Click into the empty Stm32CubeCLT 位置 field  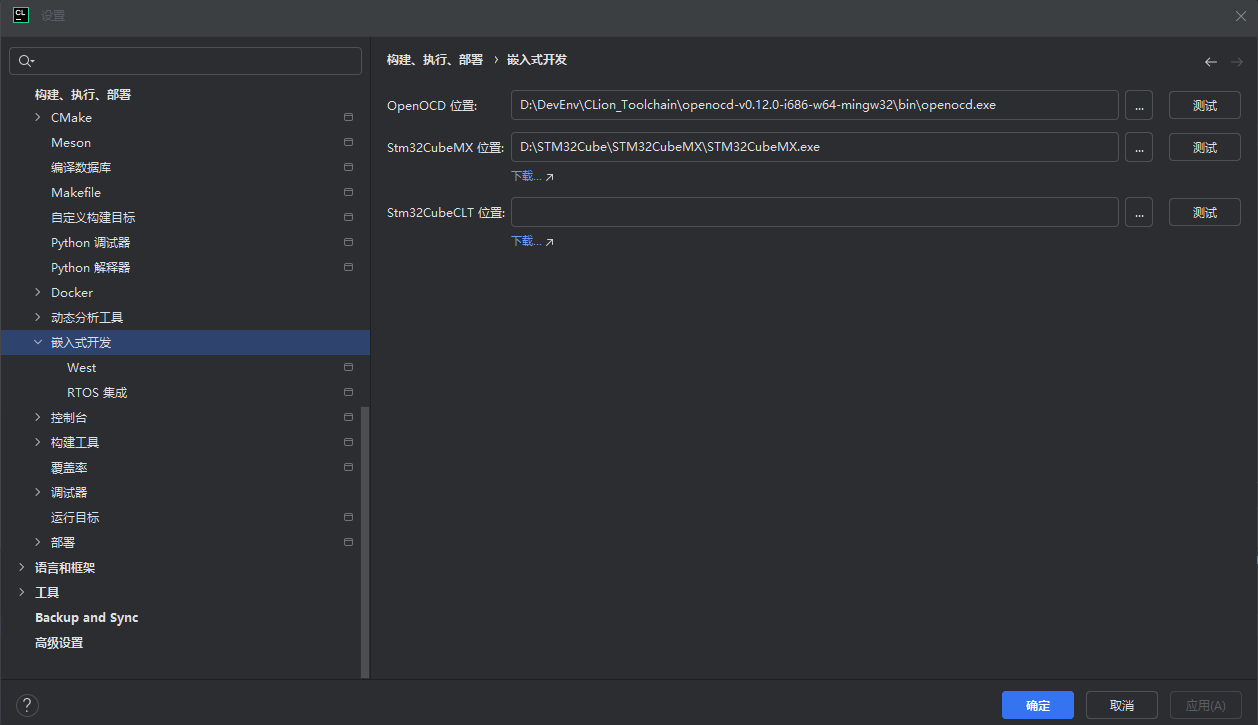(815, 212)
